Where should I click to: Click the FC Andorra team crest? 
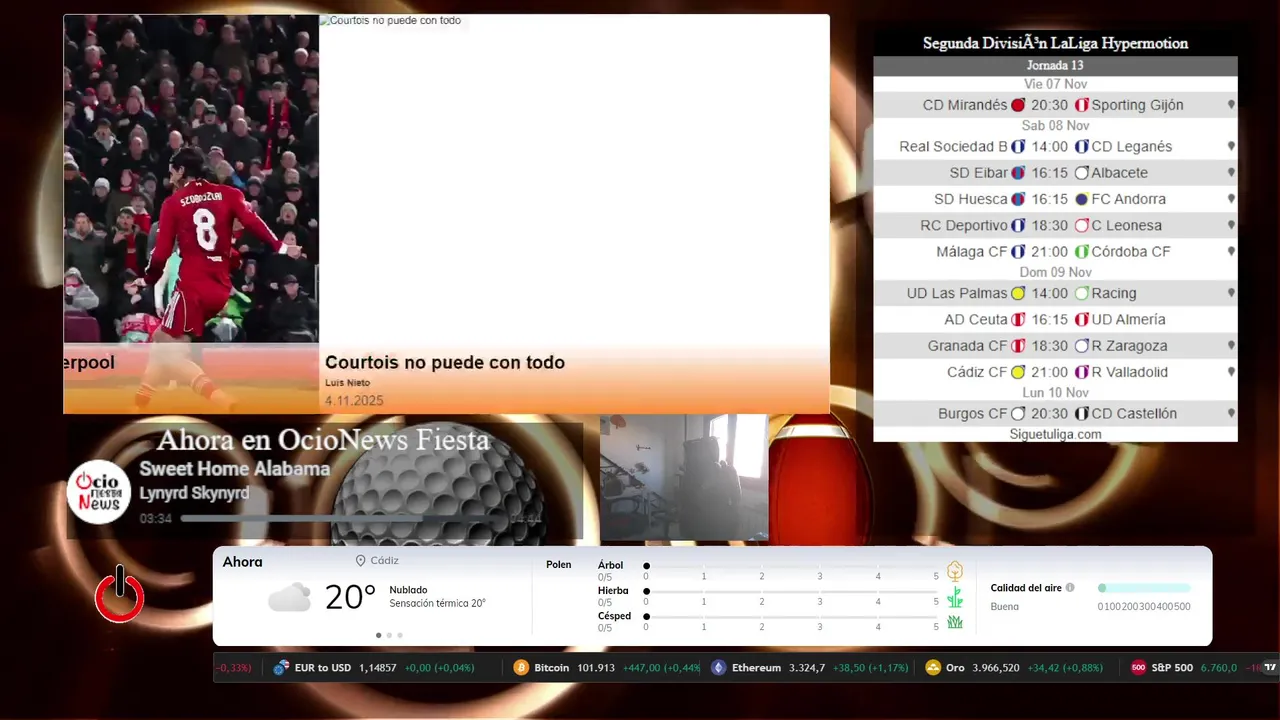[x=1081, y=199]
